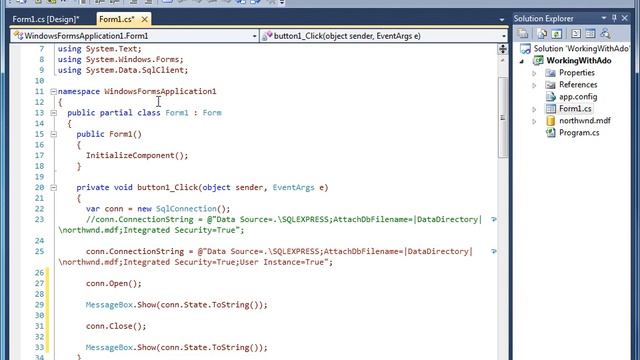Expand the northwnd.mdf node arrow
The width and height of the screenshot is (640, 360).
pos(534,121)
